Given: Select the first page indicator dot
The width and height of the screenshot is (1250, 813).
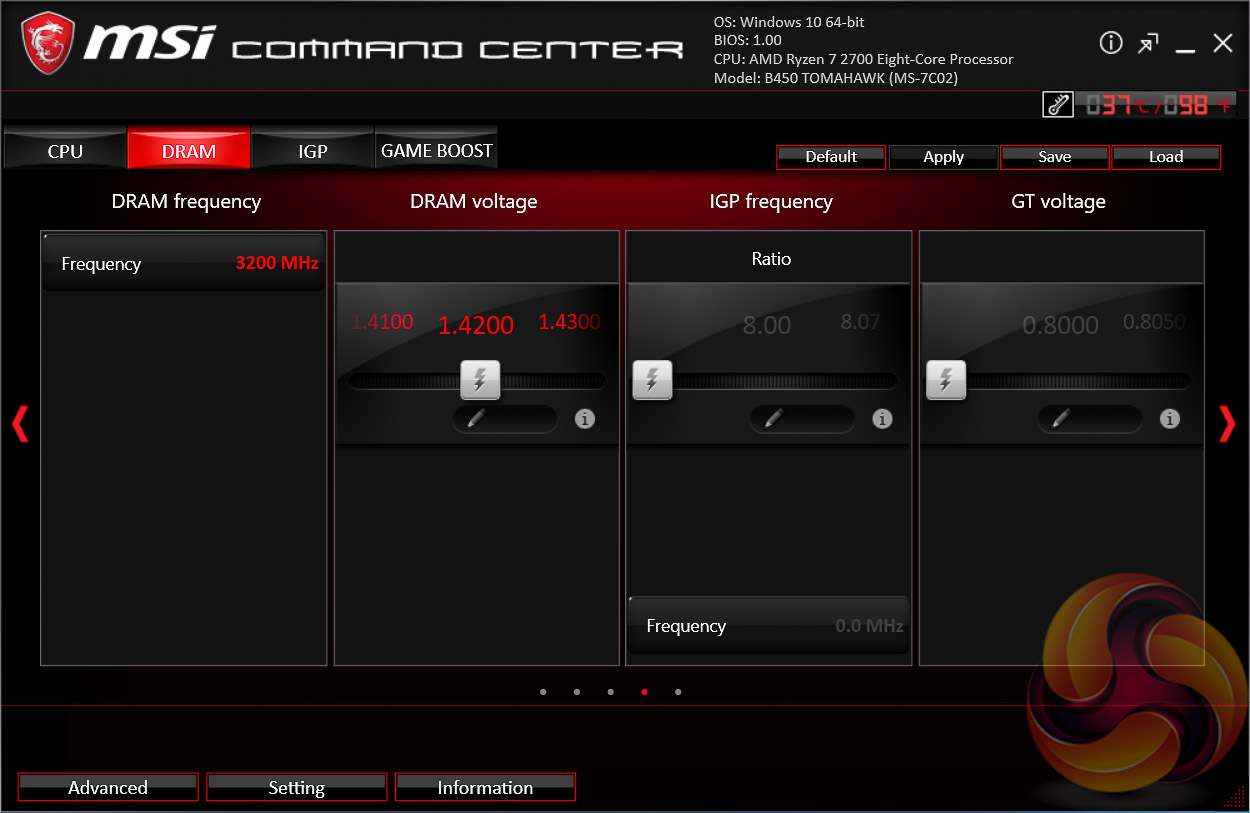Looking at the screenshot, I should pyautogui.click(x=543, y=691).
